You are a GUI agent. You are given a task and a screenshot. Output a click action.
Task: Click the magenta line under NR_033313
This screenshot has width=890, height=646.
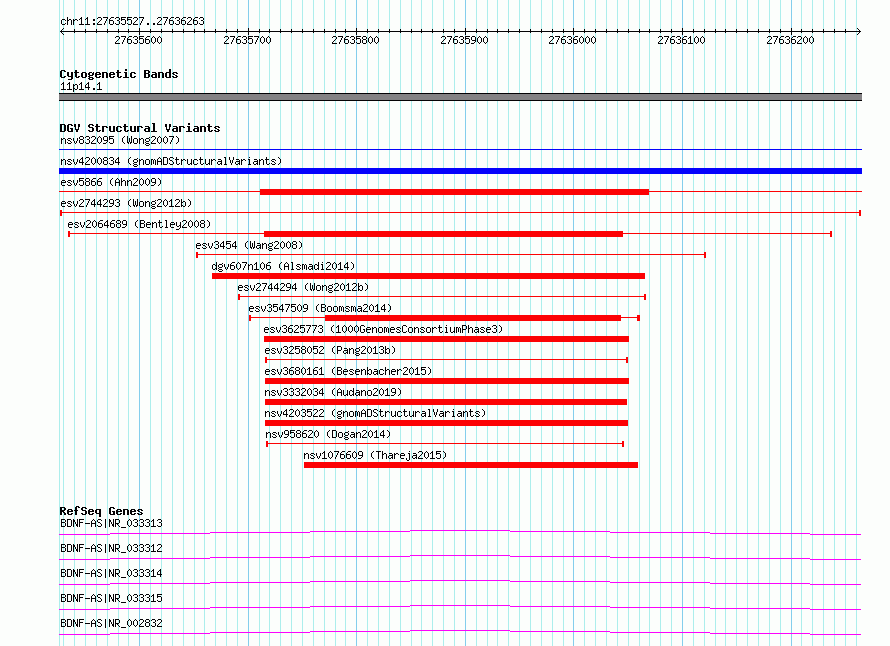(460, 532)
